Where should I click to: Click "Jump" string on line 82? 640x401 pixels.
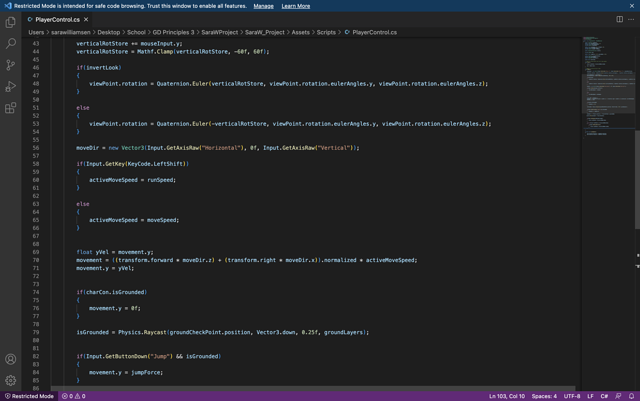coord(161,356)
